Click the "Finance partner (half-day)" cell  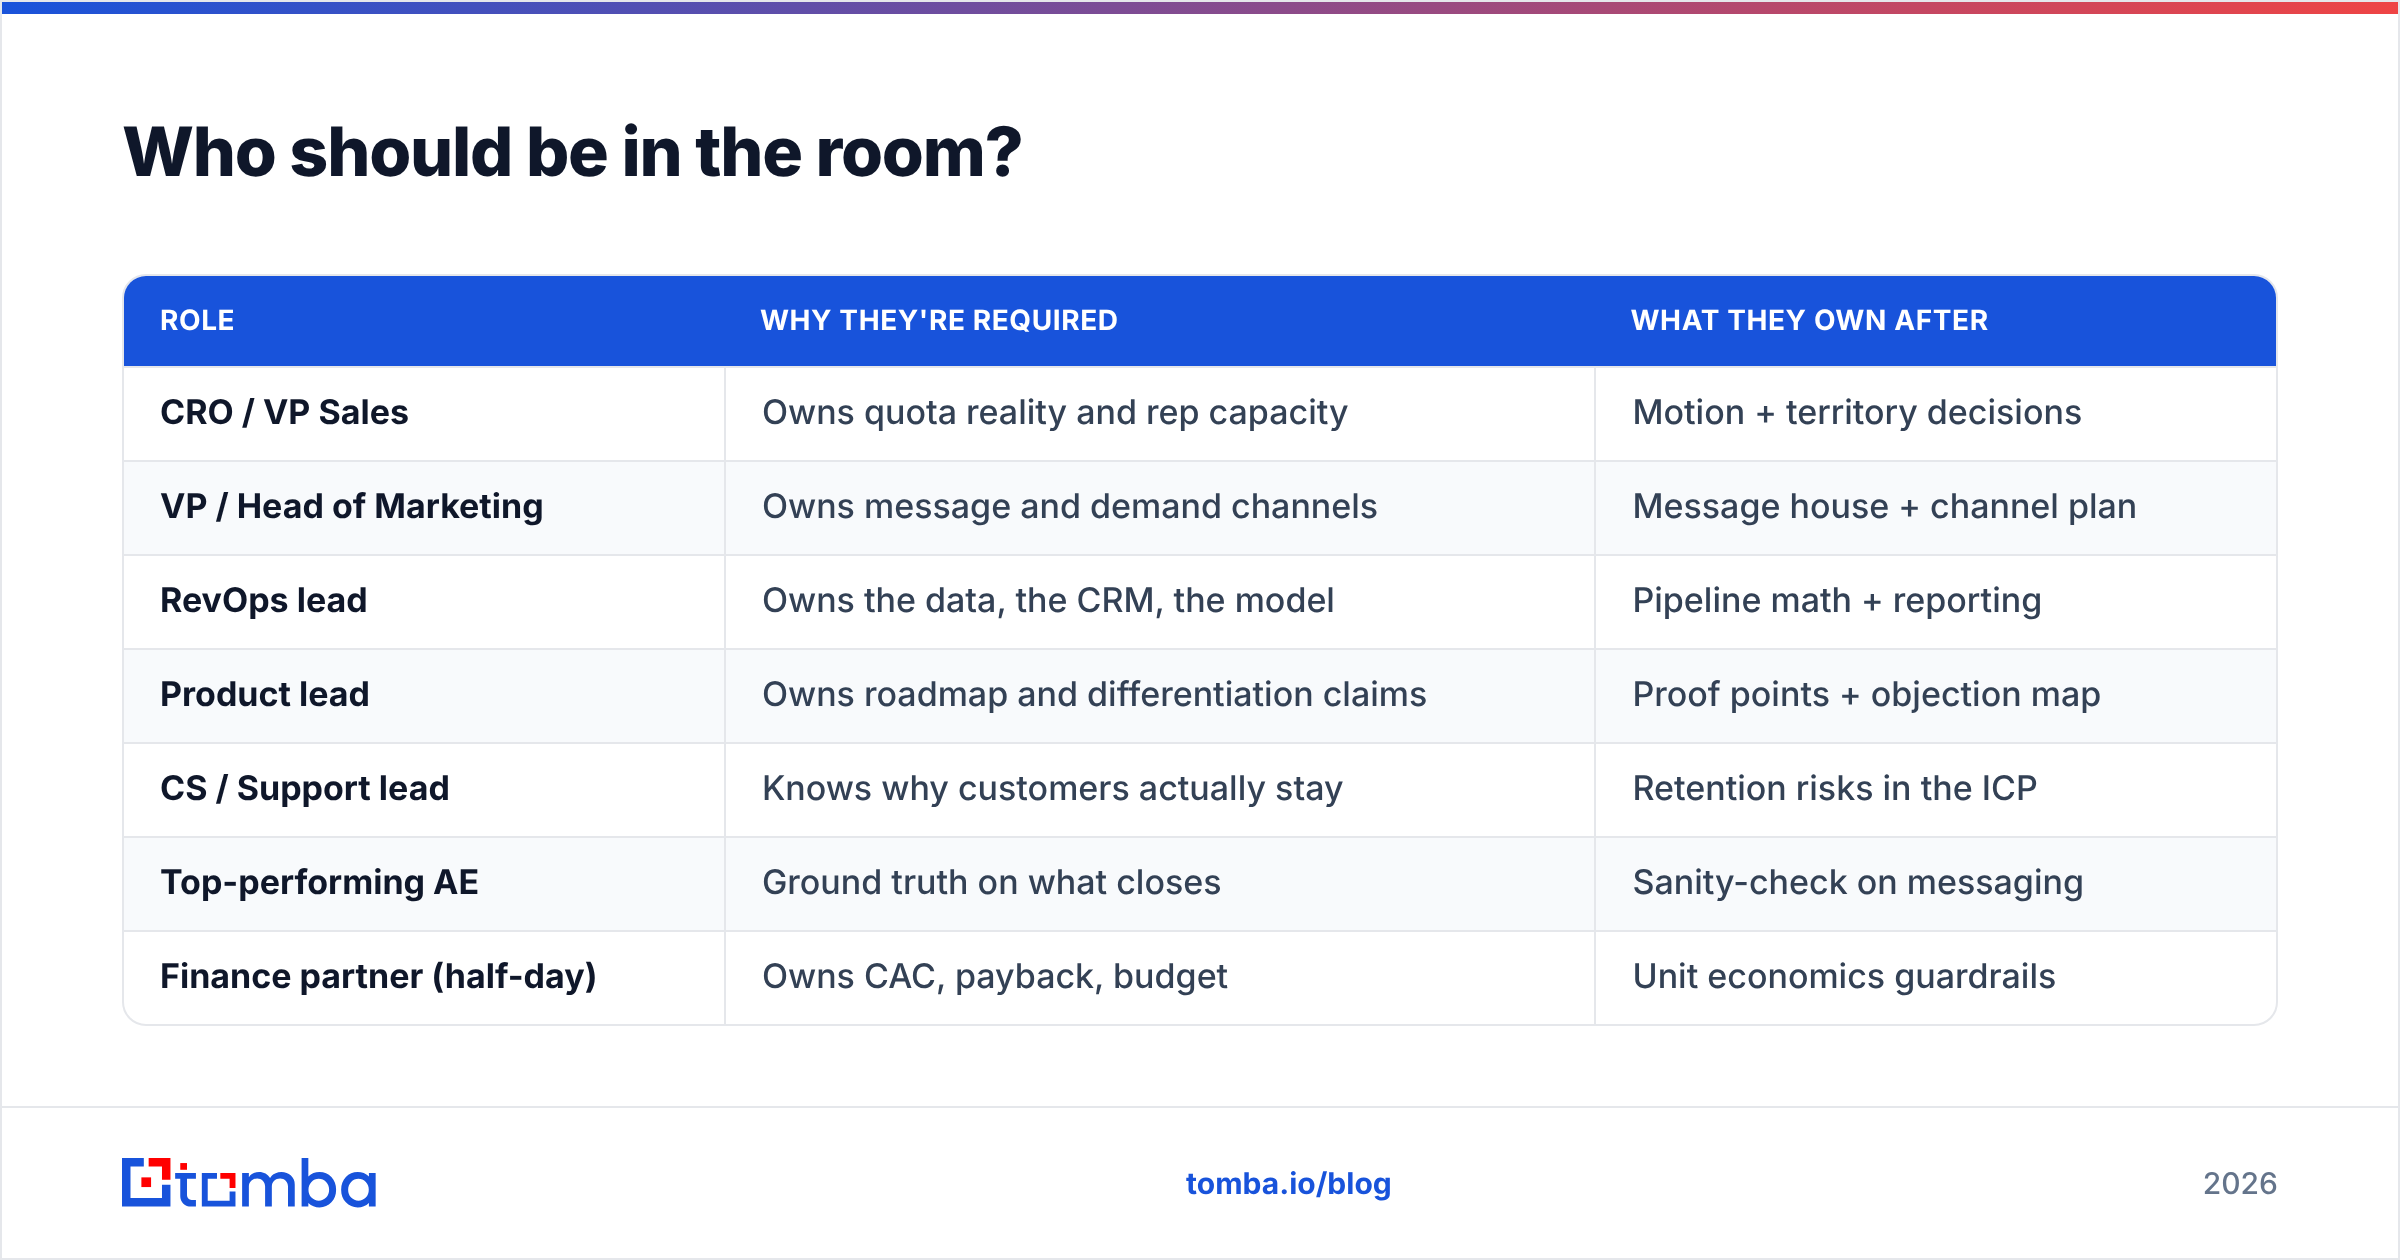pos(424,977)
